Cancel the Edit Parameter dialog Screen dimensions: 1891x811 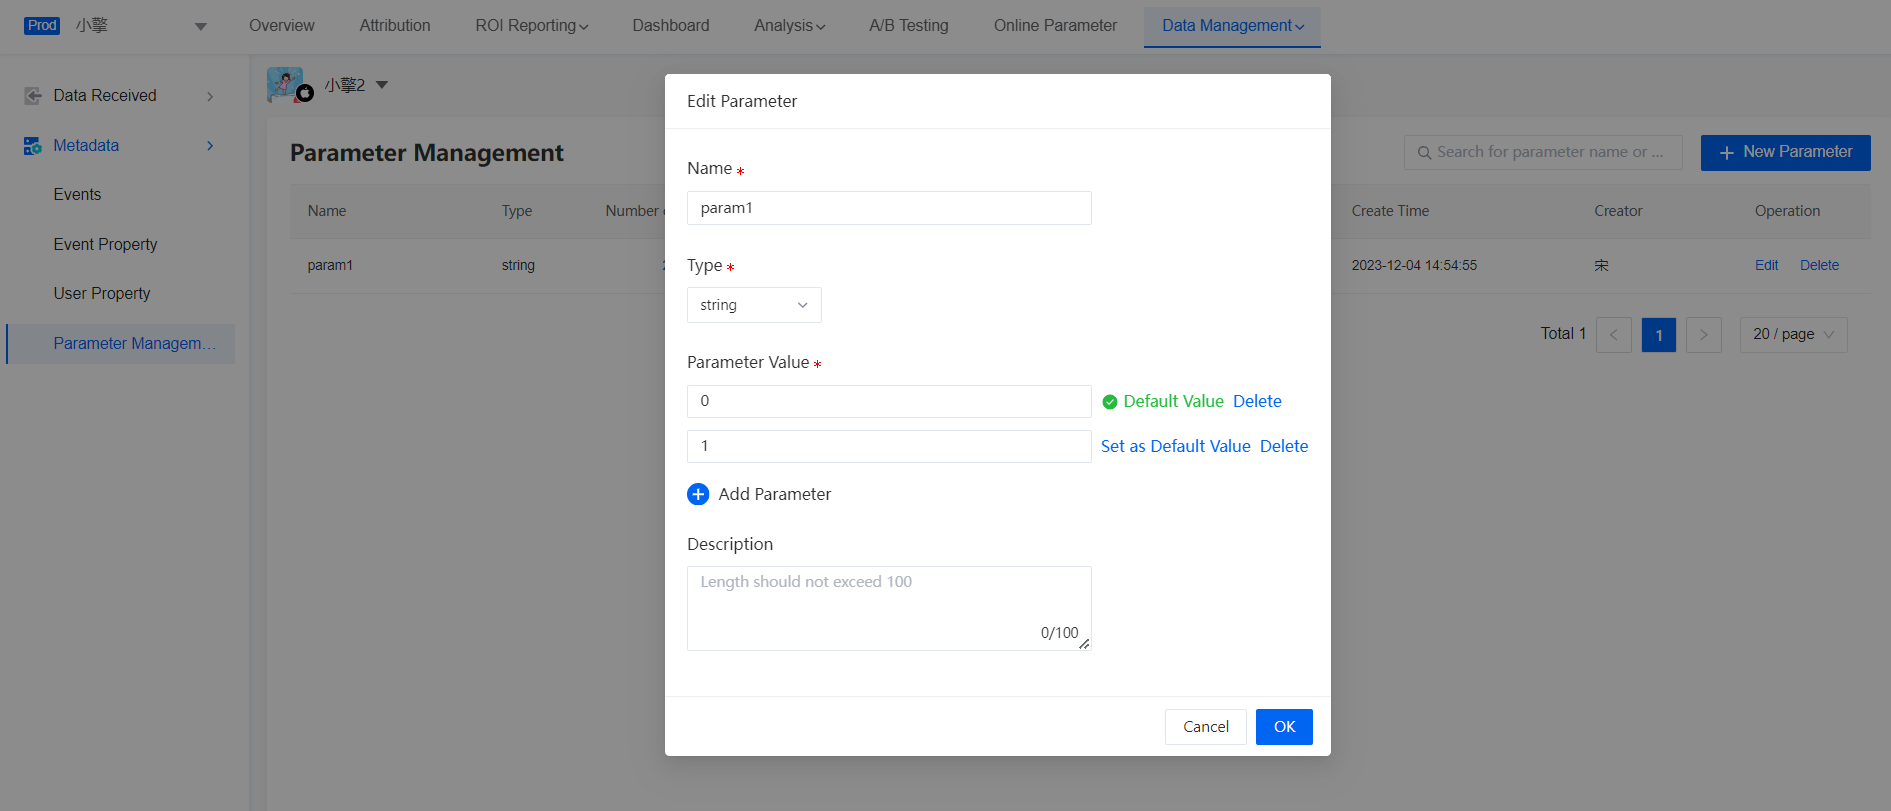(x=1205, y=727)
